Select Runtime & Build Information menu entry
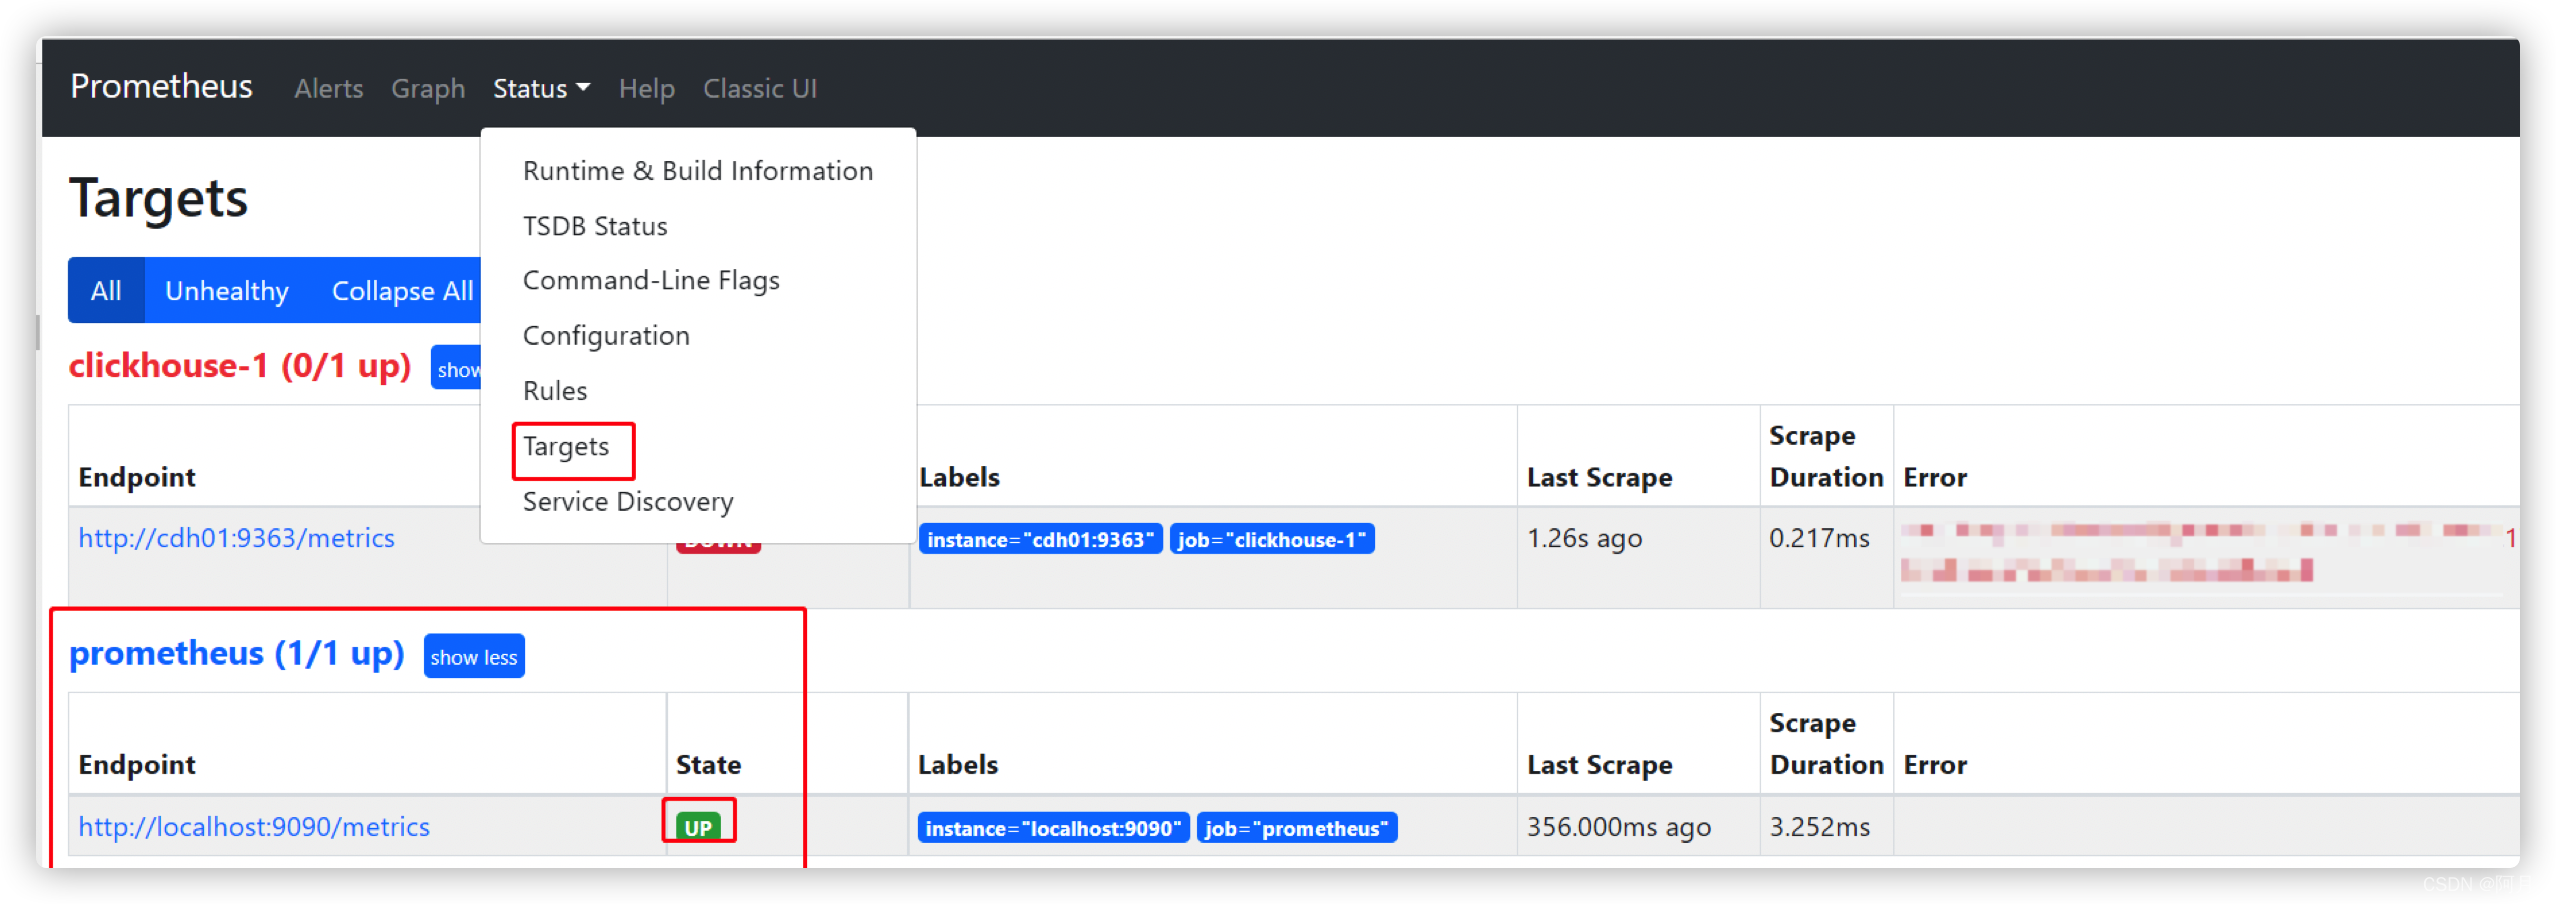 (698, 171)
